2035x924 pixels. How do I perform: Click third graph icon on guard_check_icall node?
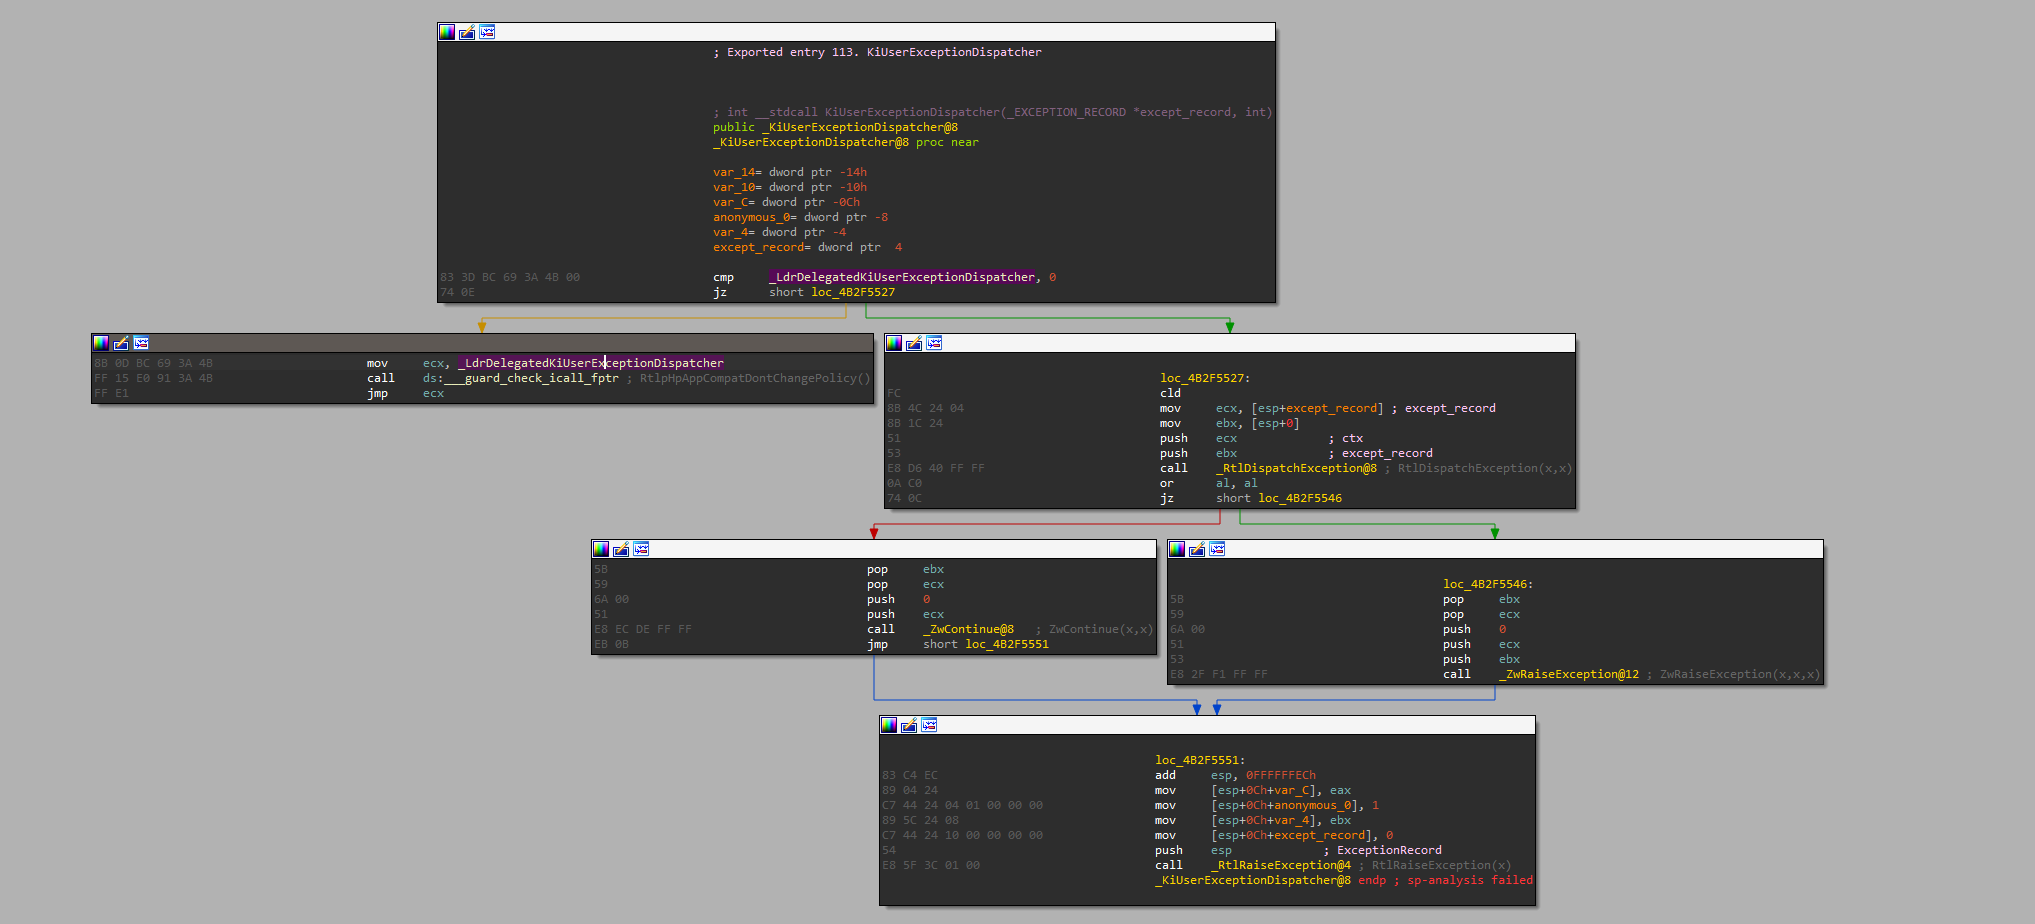tap(141, 343)
